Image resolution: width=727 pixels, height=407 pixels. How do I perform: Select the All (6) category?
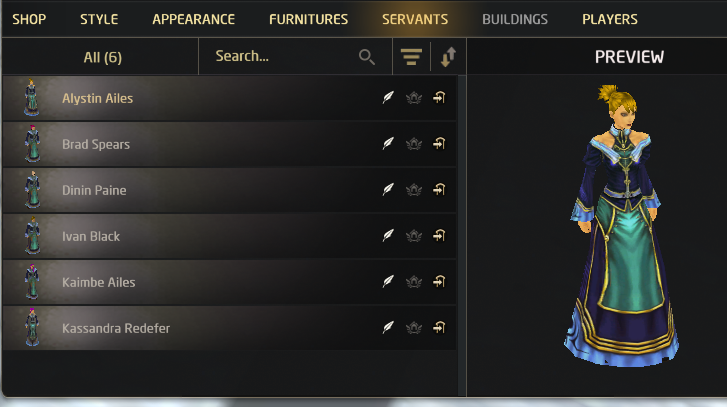(x=102, y=57)
